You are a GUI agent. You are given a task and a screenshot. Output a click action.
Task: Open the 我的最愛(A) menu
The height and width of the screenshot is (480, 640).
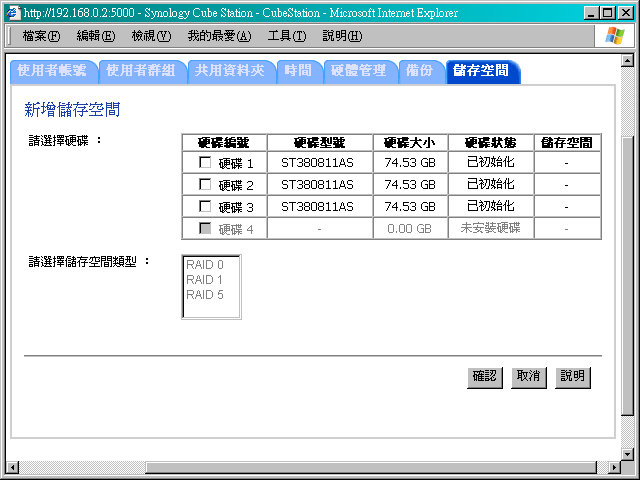[x=219, y=36]
